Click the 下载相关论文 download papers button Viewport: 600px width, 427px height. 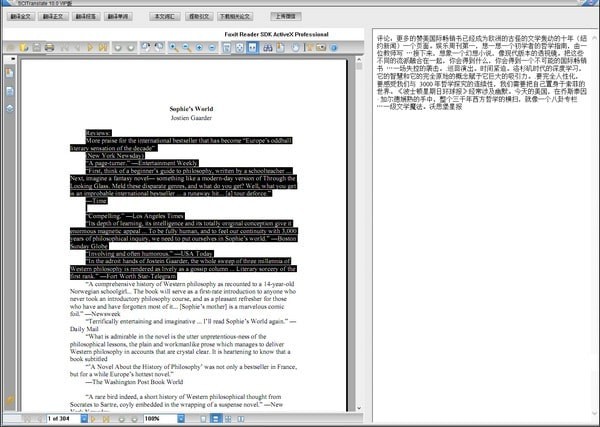click(x=235, y=16)
